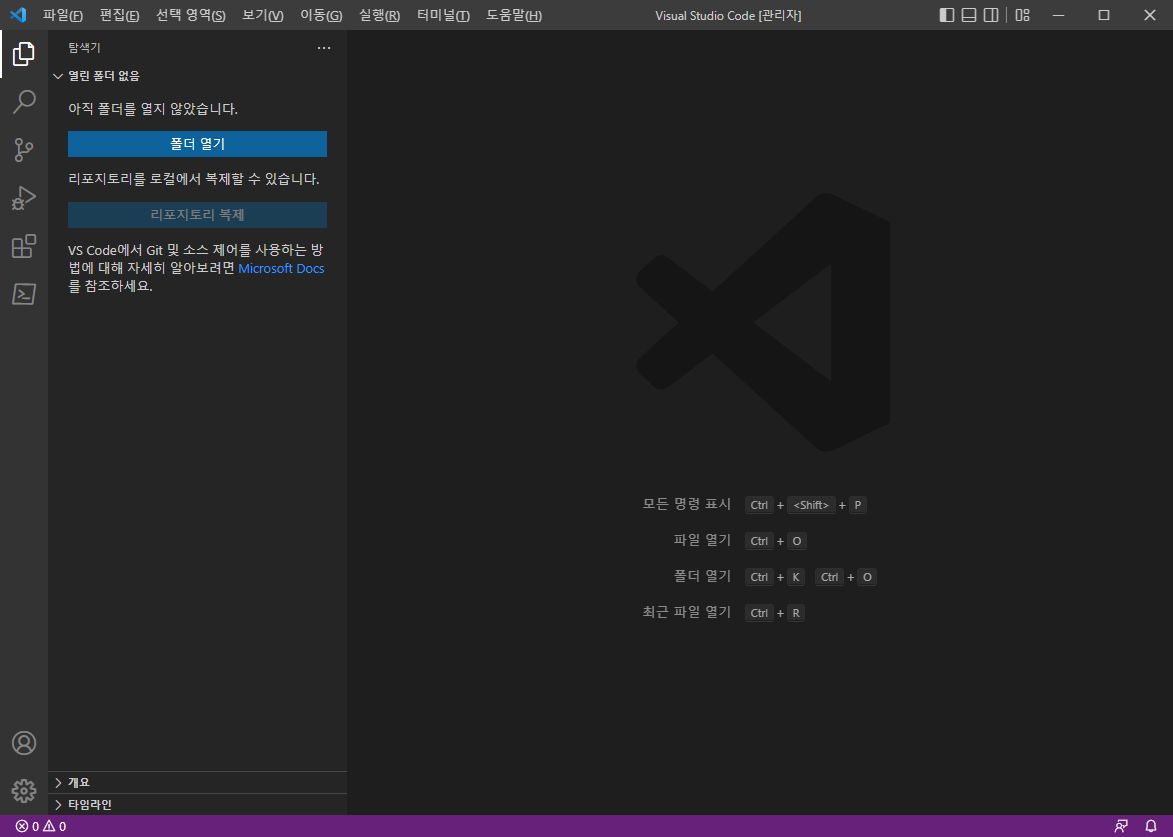The image size is (1173, 837).
Task: Open the notifications bell icon
Action: pyautogui.click(x=1151, y=827)
